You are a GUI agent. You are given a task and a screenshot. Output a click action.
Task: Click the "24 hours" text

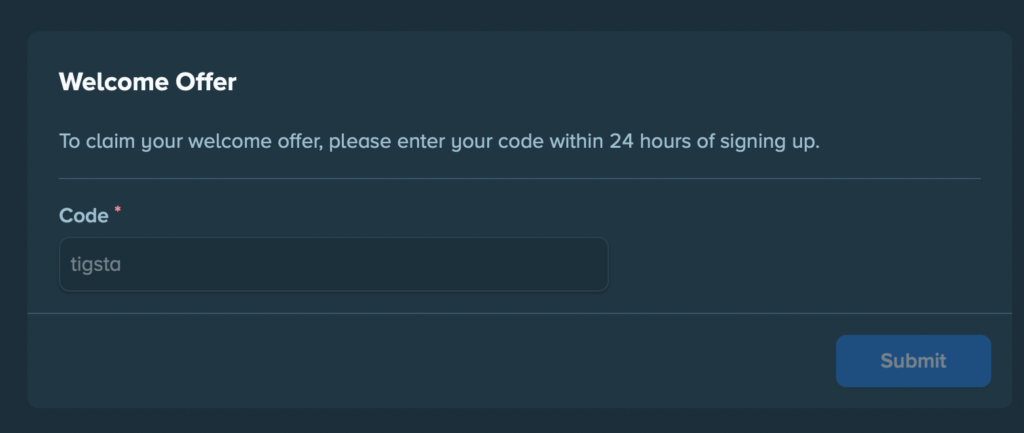click(650, 141)
